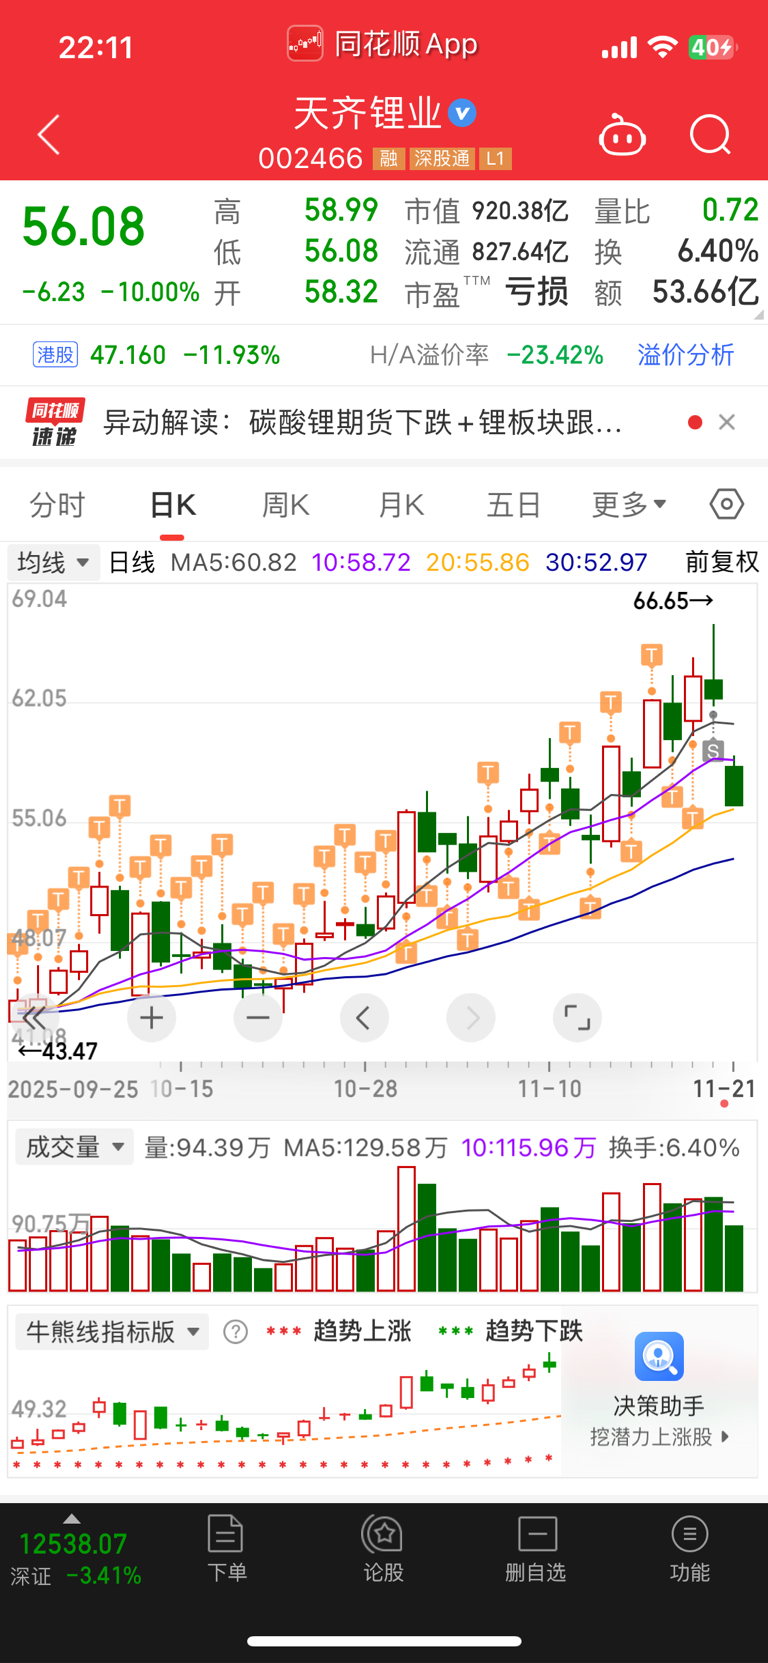768x1663 pixels.
Task: Expand the 更多 chart period menu
Action: (x=629, y=505)
